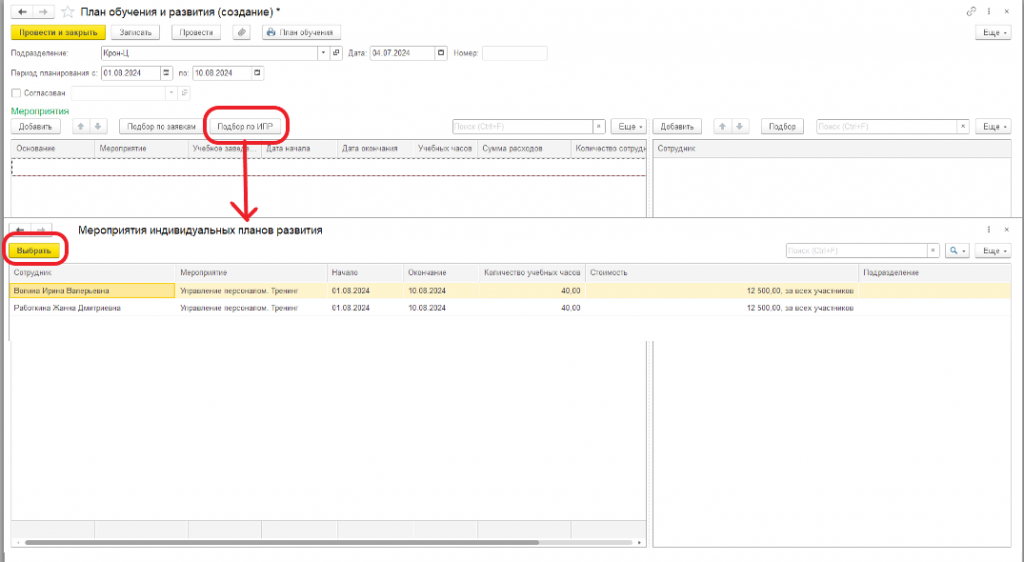Click Провести и закрыть button
Image resolution: width=1024 pixels, height=562 pixels.
58,32
